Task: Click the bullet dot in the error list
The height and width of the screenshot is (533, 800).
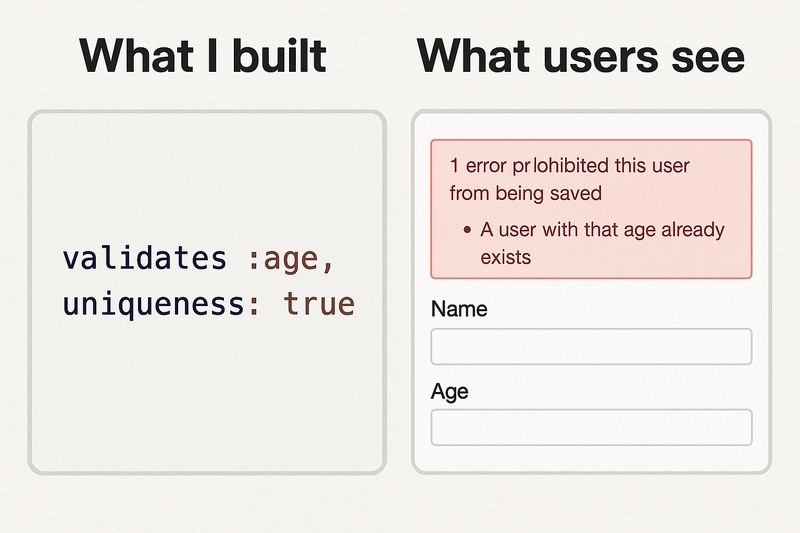Action: [467, 231]
